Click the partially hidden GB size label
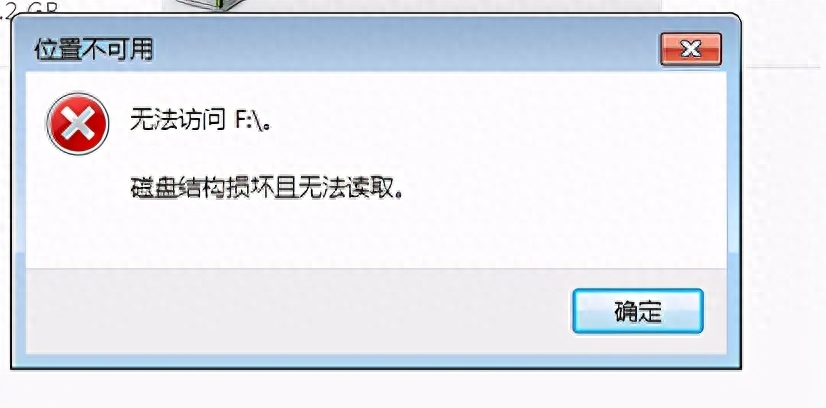Viewport: 826px width, 408px height. pos(28,7)
